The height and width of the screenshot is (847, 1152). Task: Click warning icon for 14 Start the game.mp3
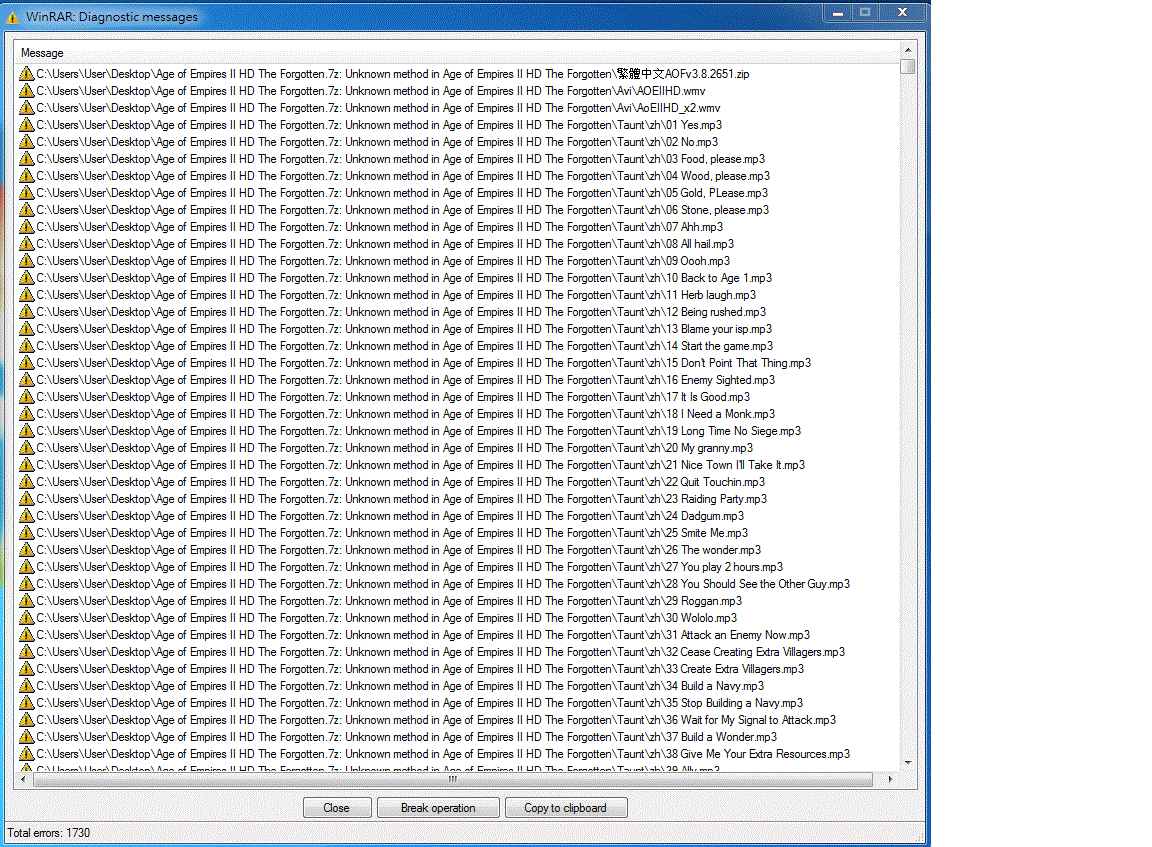pos(26,345)
